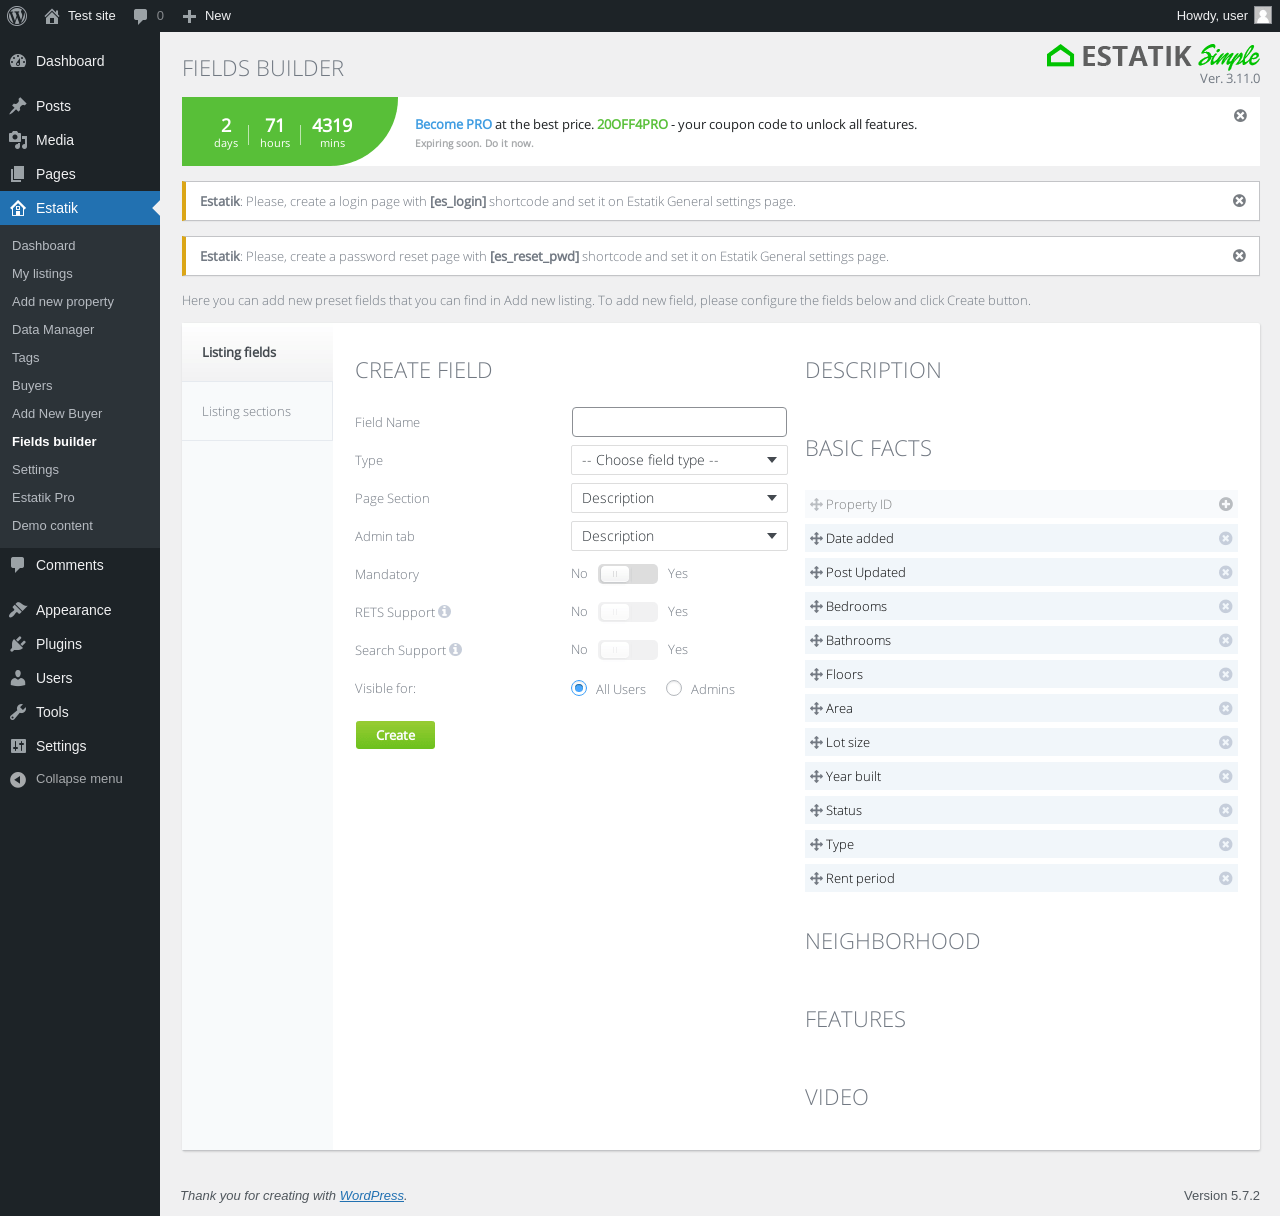Toggle the Search Support switch

pyautogui.click(x=628, y=650)
